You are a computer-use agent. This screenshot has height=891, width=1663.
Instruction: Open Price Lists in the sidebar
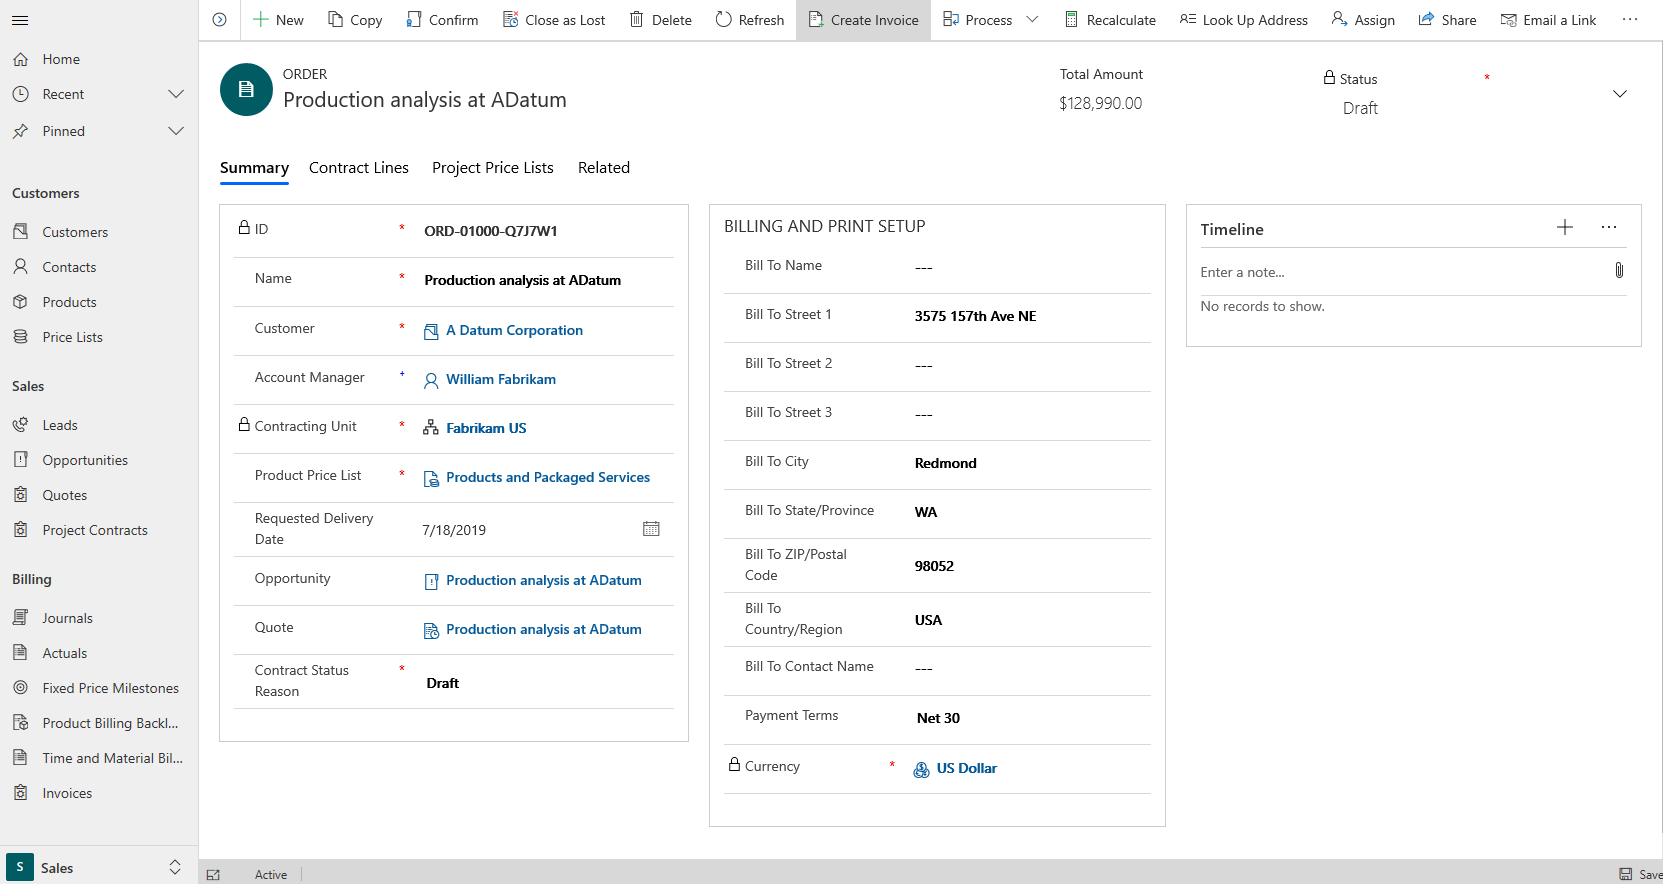(72, 337)
